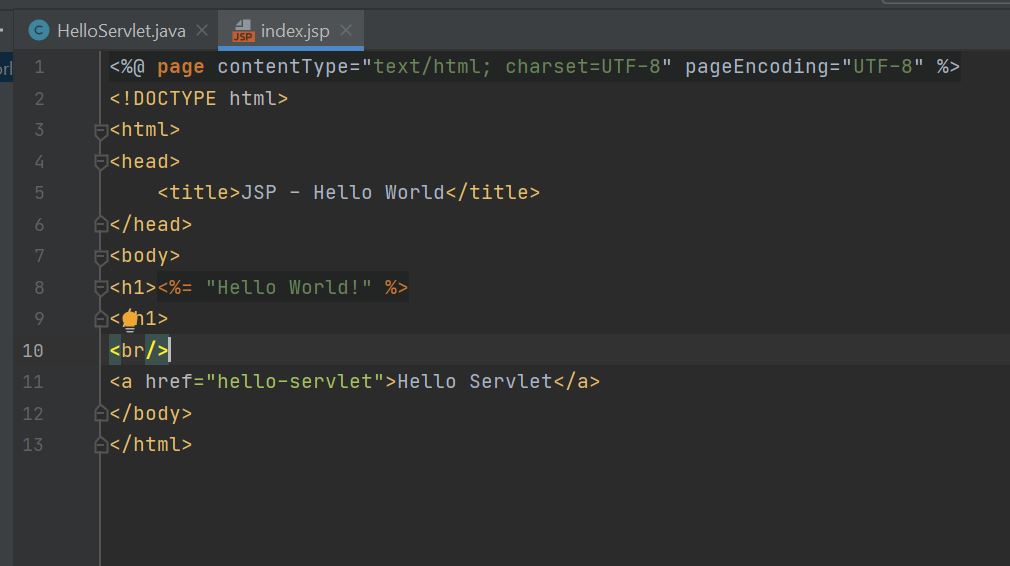Click the JSP file icon on index.jsp tab
The width and height of the screenshot is (1010, 566).
(243, 31)
